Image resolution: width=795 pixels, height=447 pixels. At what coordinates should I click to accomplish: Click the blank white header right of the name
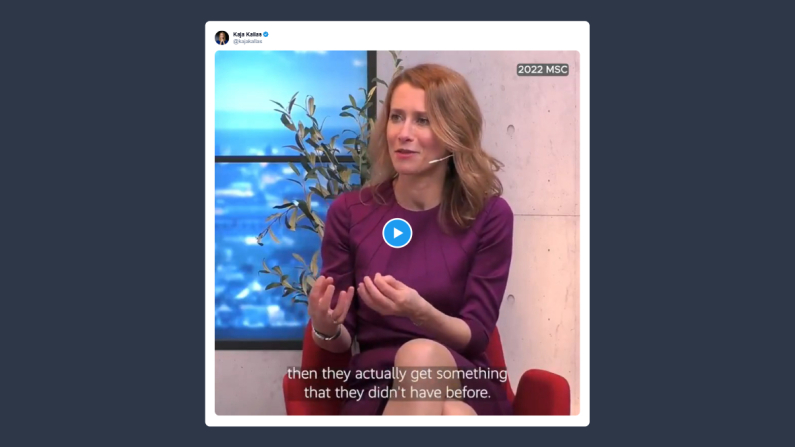pos(426,36)
